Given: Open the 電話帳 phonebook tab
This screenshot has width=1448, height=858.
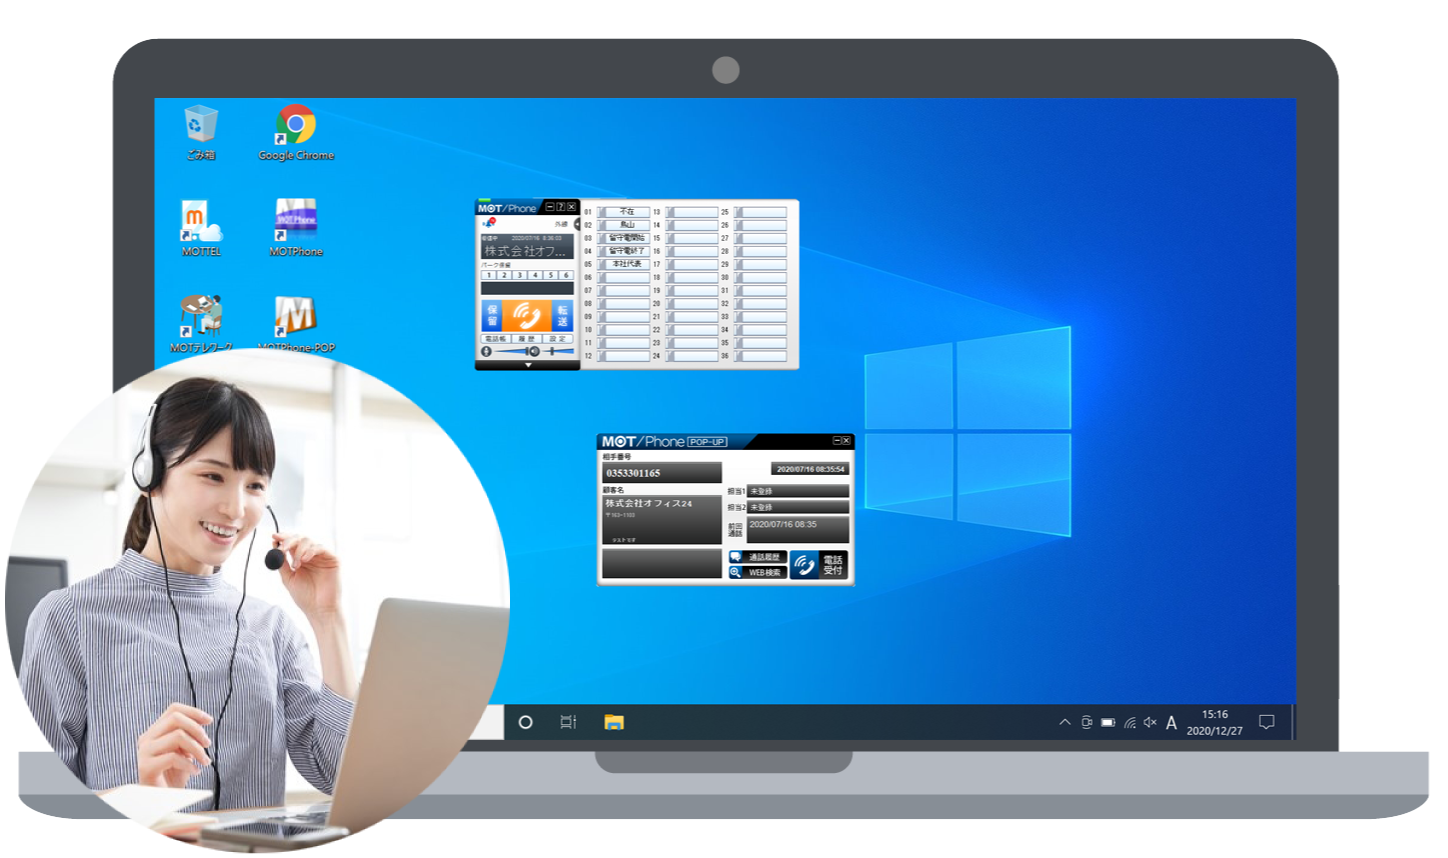Looking at the screenshot, I should pos(496,339).
